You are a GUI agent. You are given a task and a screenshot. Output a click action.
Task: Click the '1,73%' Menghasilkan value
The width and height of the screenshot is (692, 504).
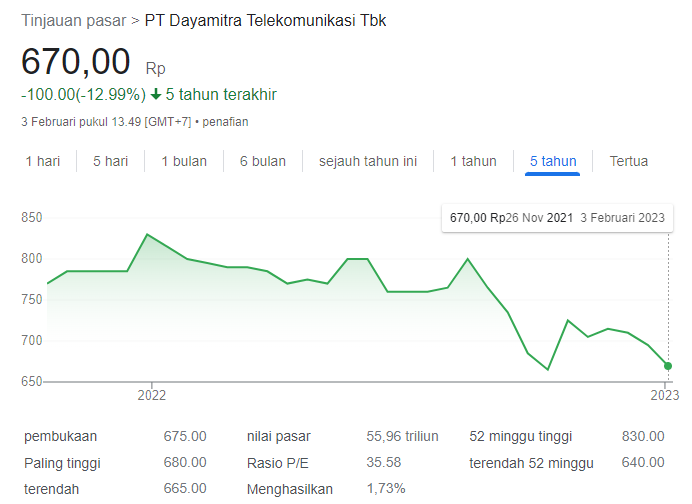pyautogui.click(x=386, y=488)
